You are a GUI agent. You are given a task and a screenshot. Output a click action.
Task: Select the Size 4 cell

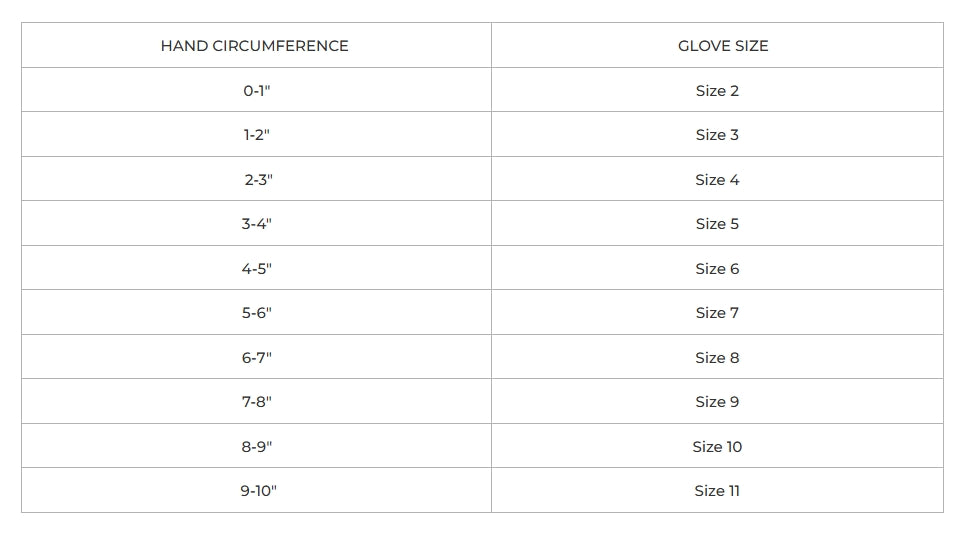pos(717,180)
